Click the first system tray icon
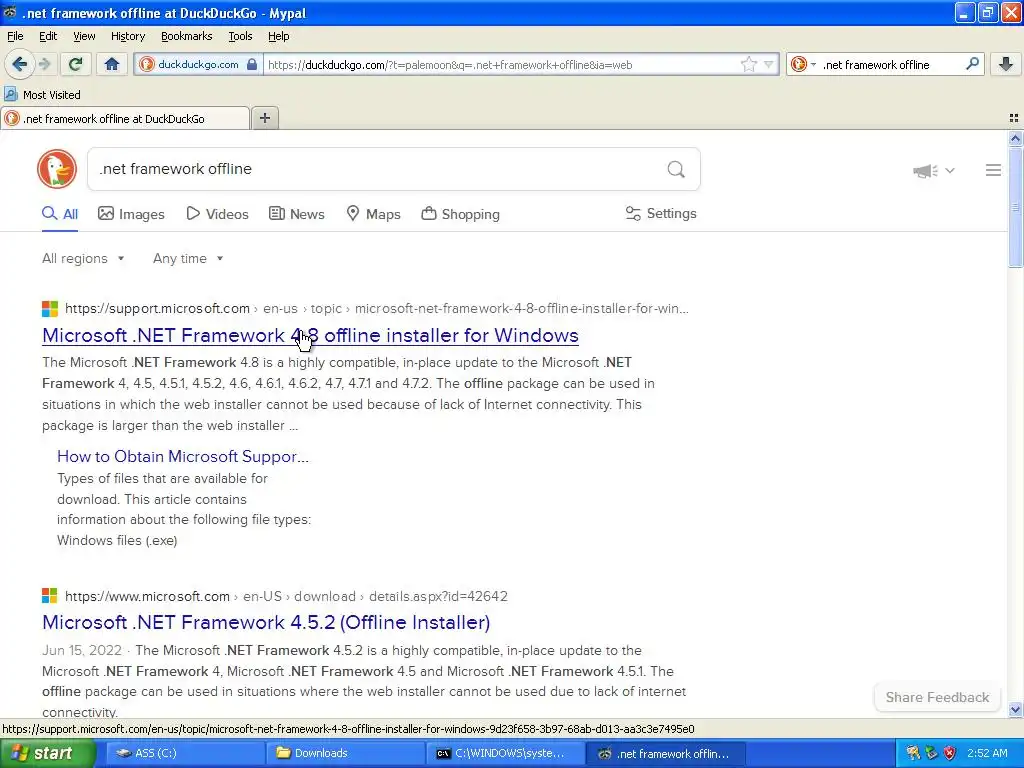Viewport: 1024px width, 768px height. point(913,753)
